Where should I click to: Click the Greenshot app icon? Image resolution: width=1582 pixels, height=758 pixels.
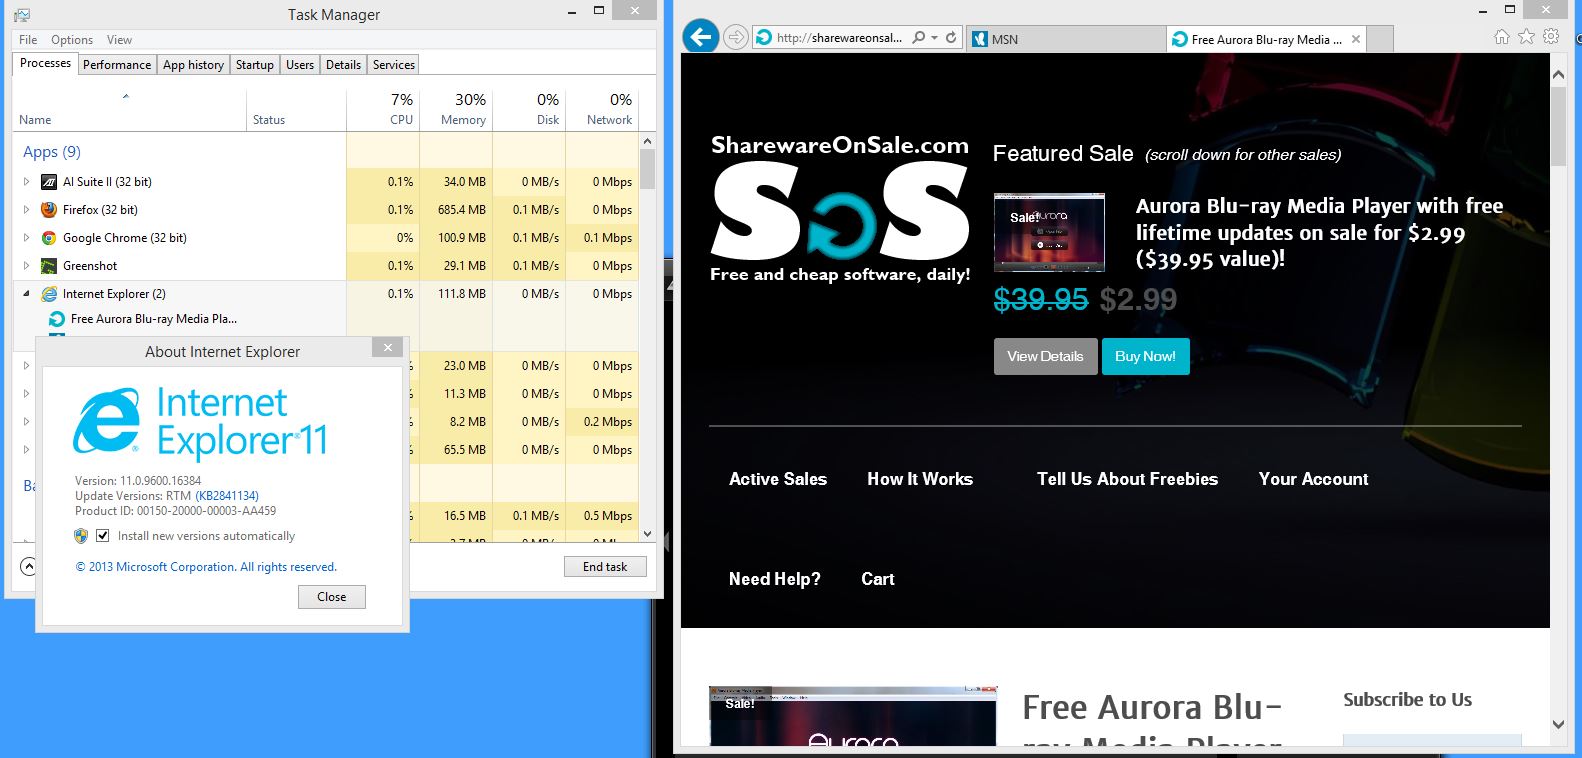49,266
